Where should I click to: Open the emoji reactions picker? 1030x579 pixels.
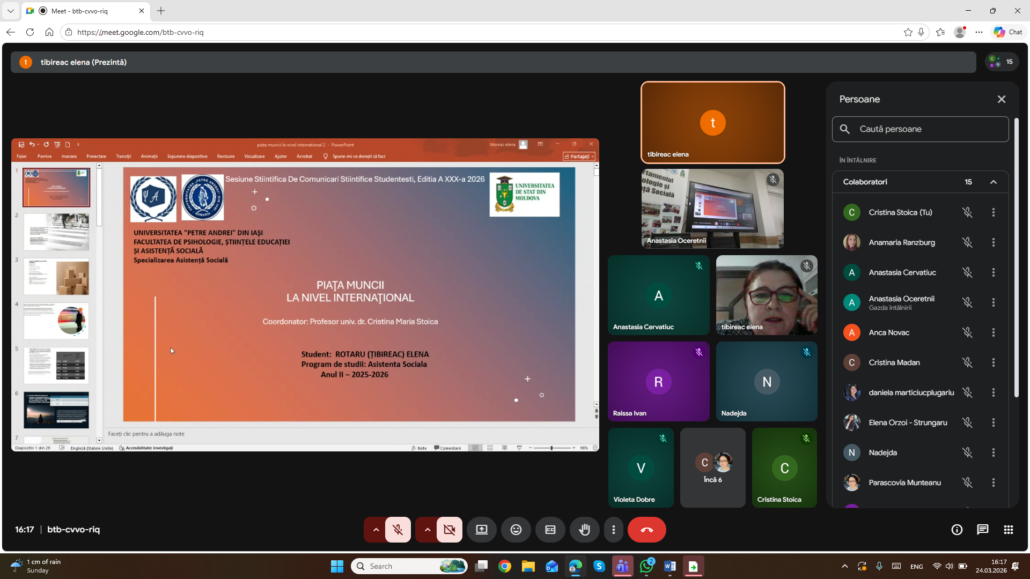pos(516,530)
